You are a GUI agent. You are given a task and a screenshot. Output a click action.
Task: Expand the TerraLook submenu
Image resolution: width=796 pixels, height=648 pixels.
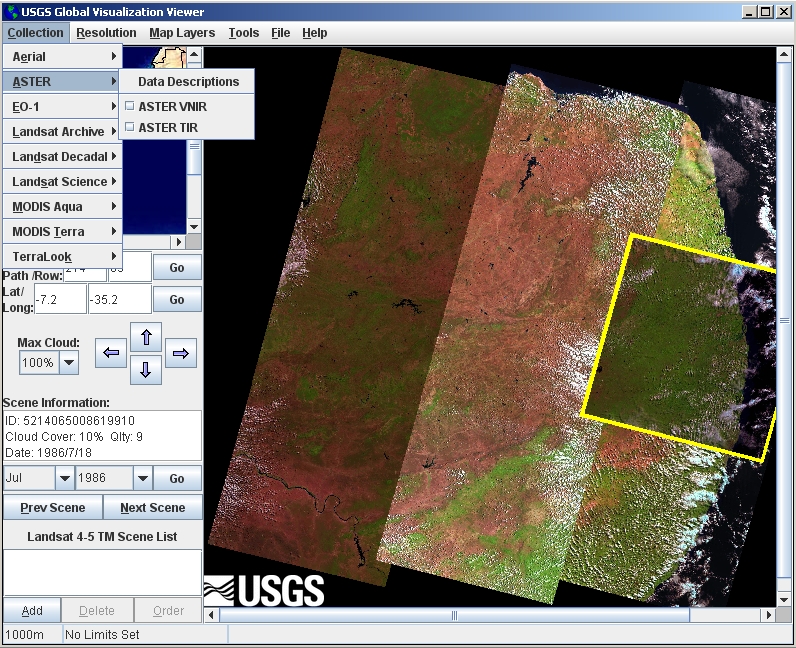pyautogui.click(x=62, y=256)
